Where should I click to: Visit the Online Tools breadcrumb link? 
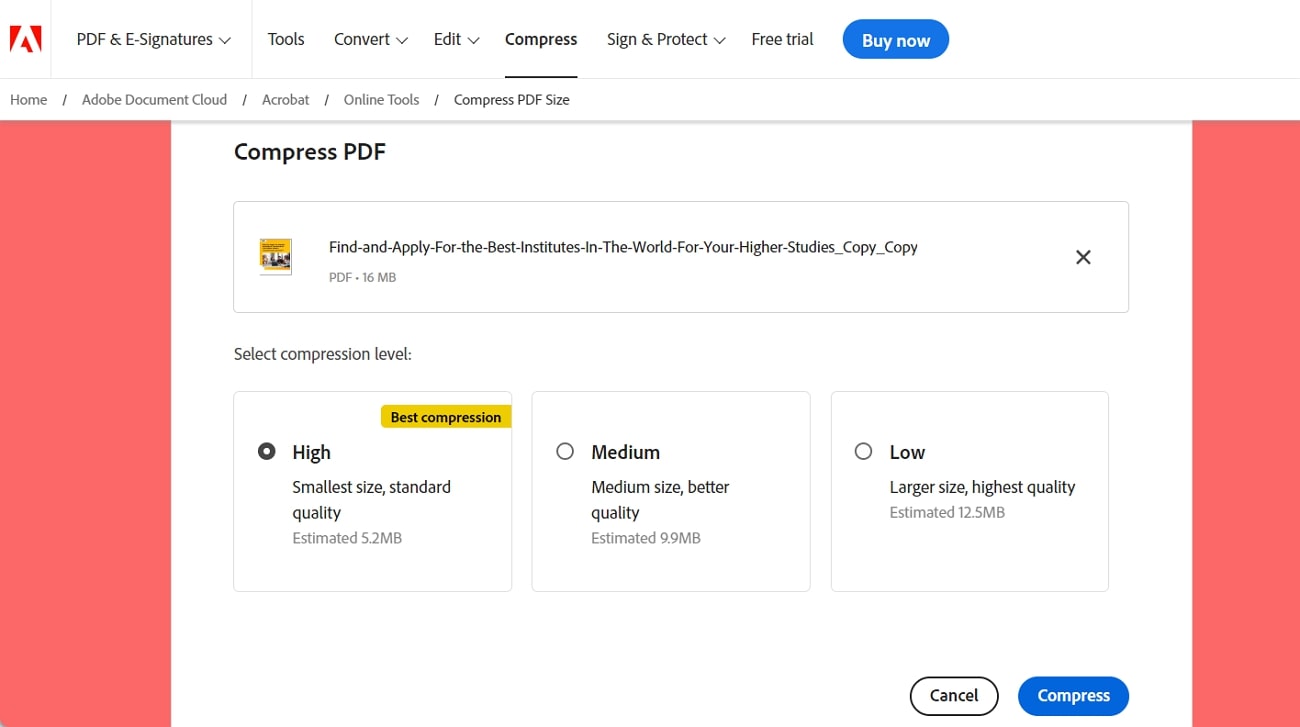(x=381, y=99)
